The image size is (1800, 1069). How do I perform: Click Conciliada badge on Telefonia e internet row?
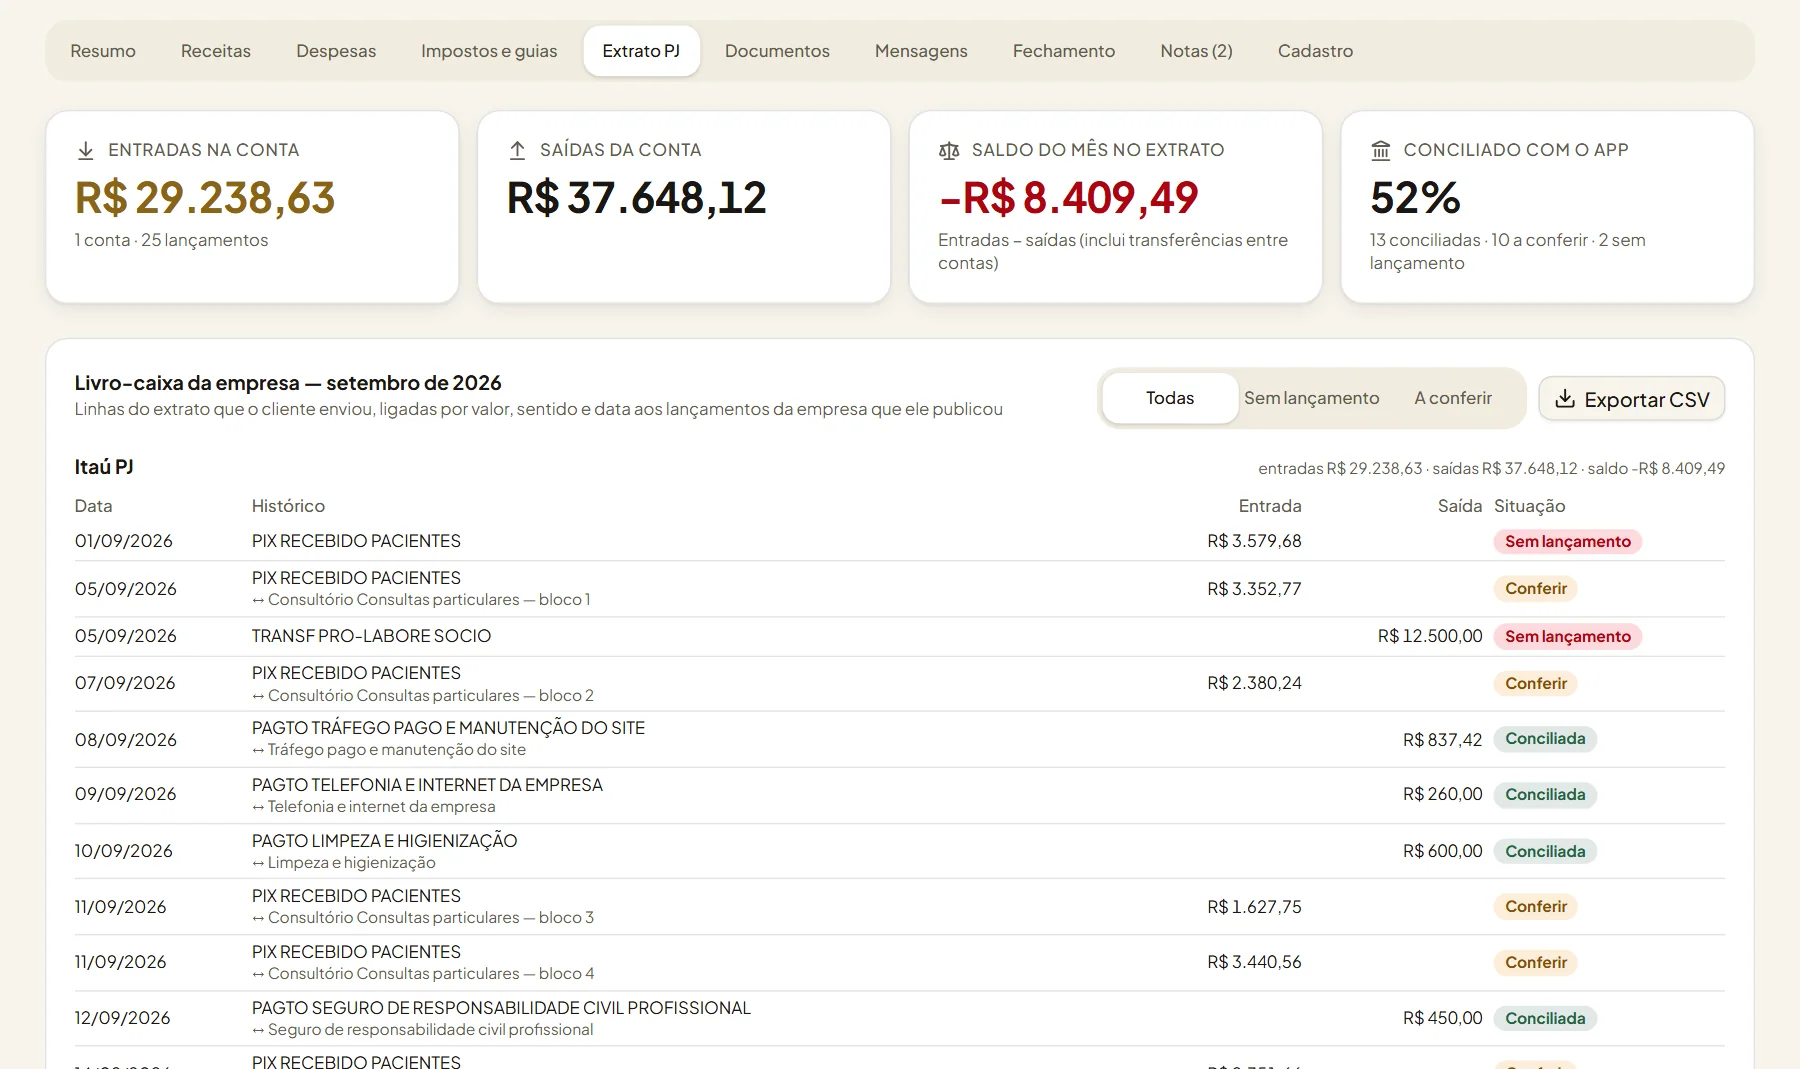click(1545, 795)
